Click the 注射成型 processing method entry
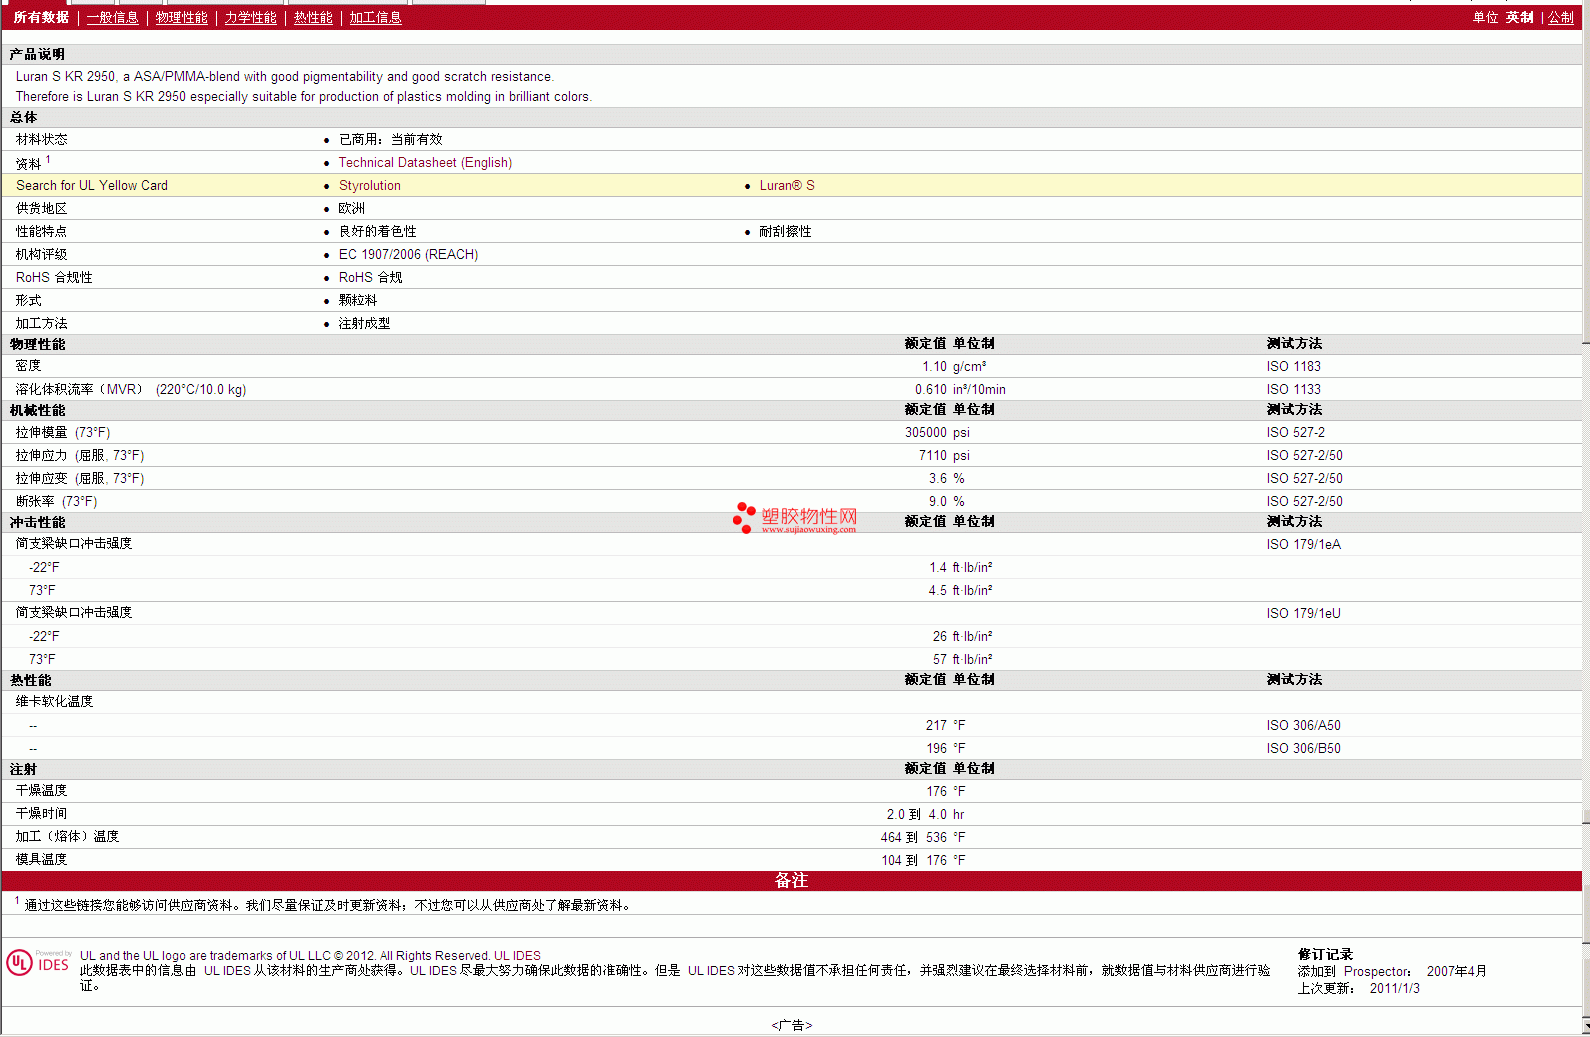 point(364,323)
